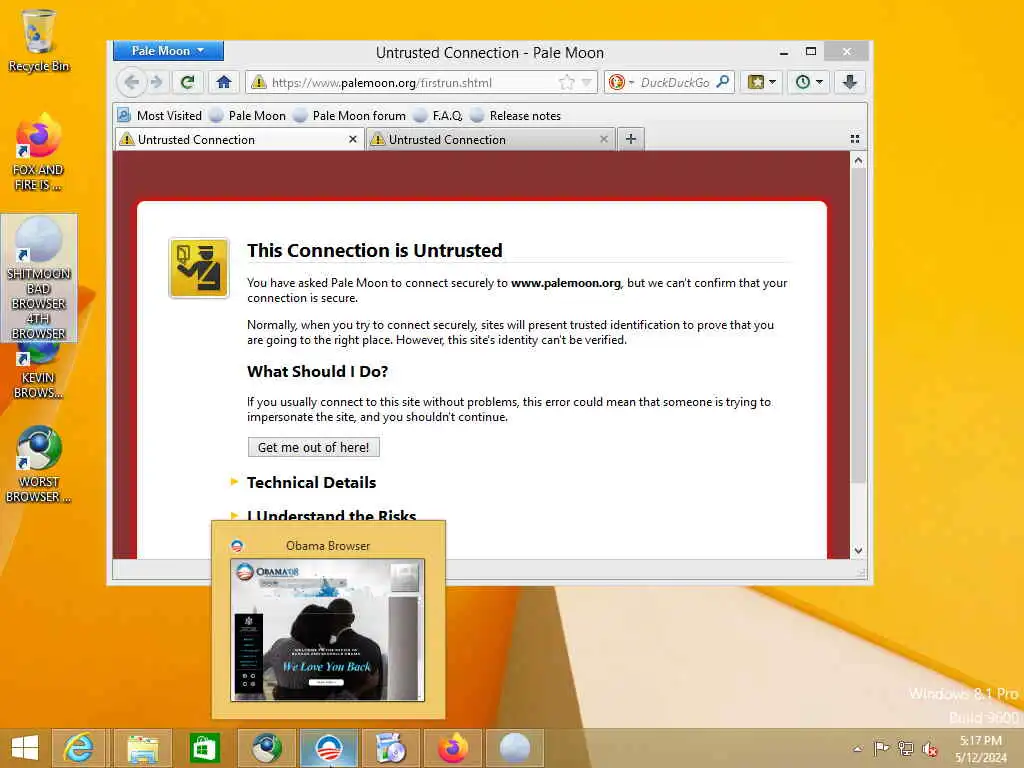Reload the page with the green refresh icon
Image resolution: width=1024 pixels, height=768 pixels.
click(187, 82)
